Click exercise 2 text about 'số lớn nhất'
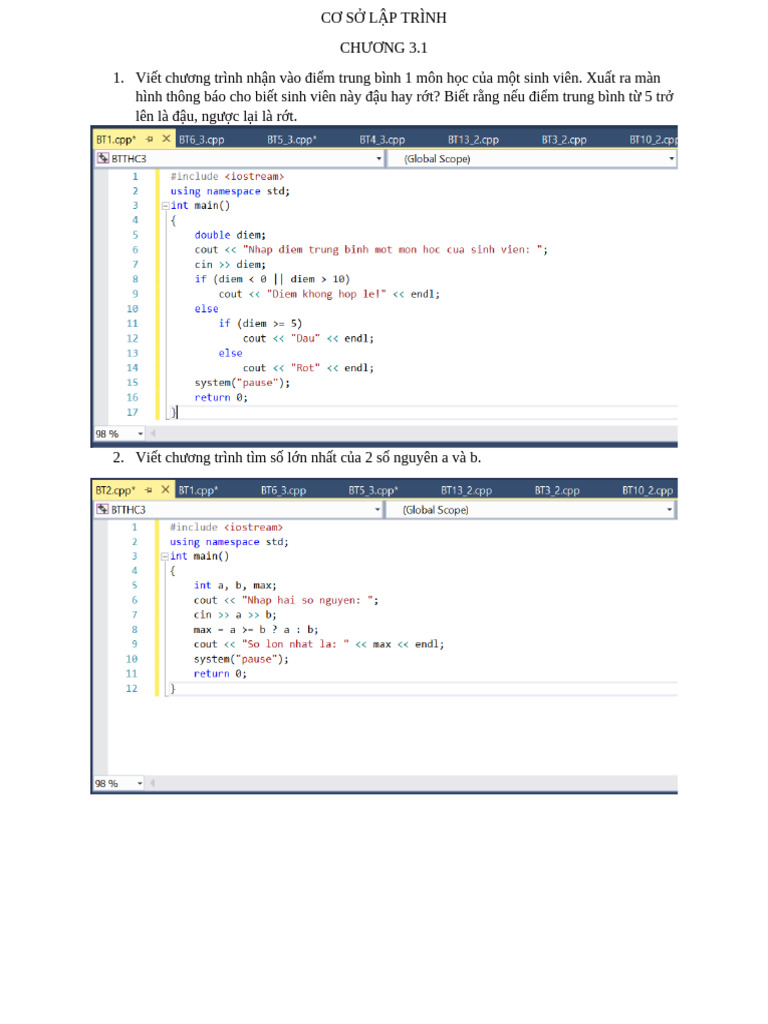Viewport: 768px width, 1024px height. [x=308, y=457]
